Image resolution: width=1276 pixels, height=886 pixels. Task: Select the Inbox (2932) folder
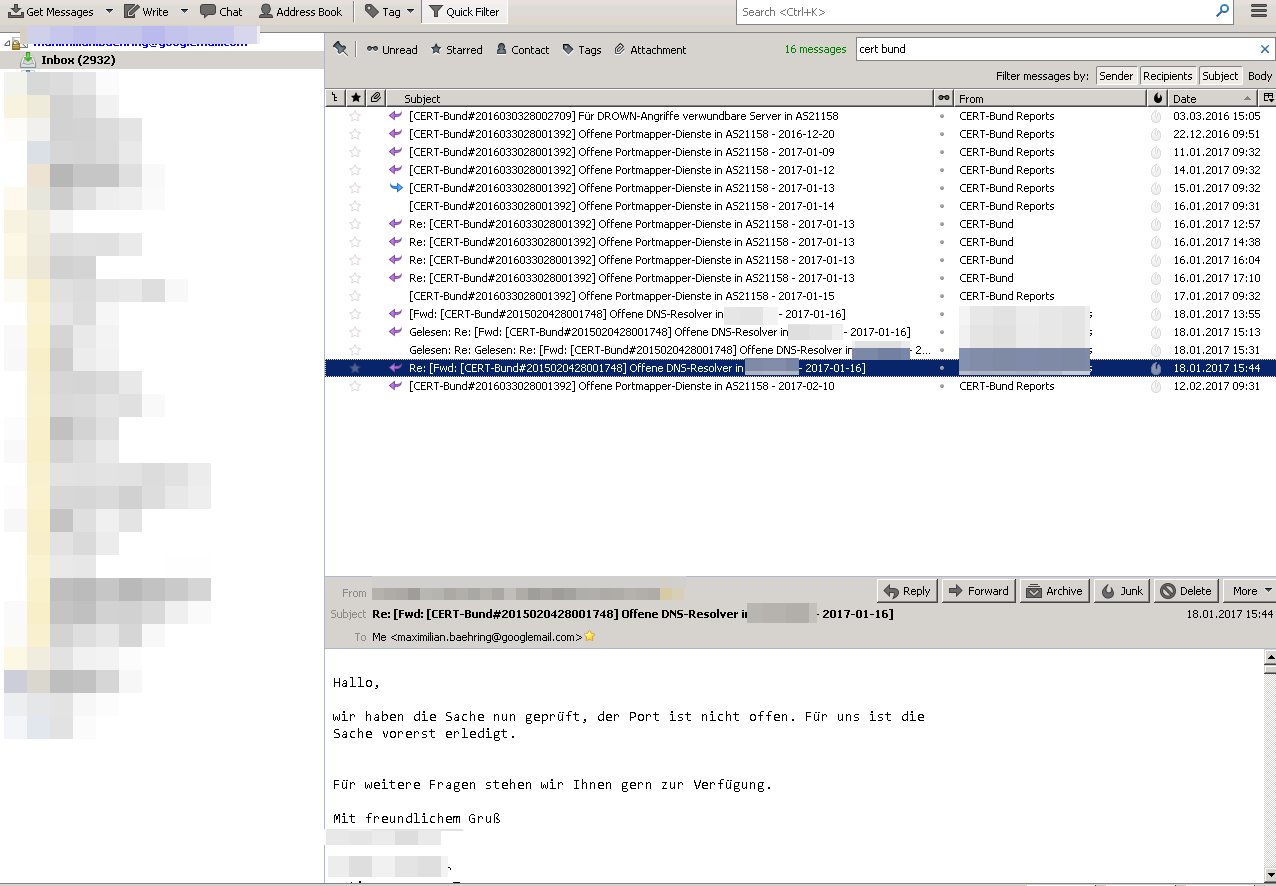pyautogui.click(x=77, y=60)
